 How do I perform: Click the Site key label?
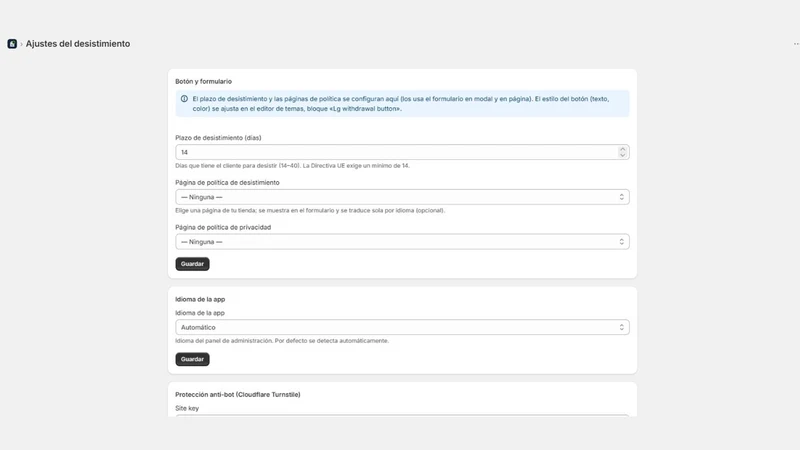187,408
